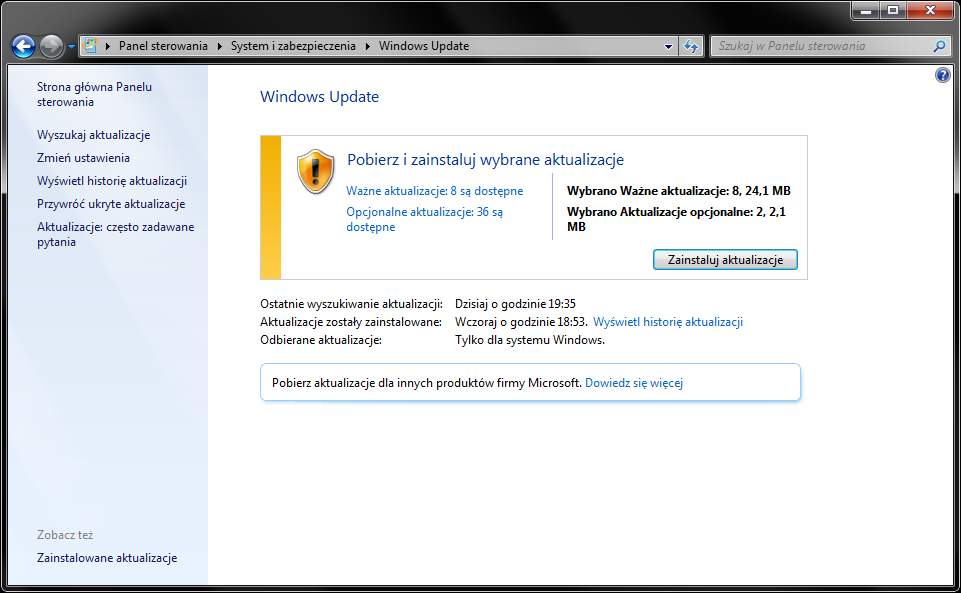Image resolution: width=961 pixels, height=593 pixels.
Task: Expand the chevron before Panel sterowania
Action: [108, 46]
